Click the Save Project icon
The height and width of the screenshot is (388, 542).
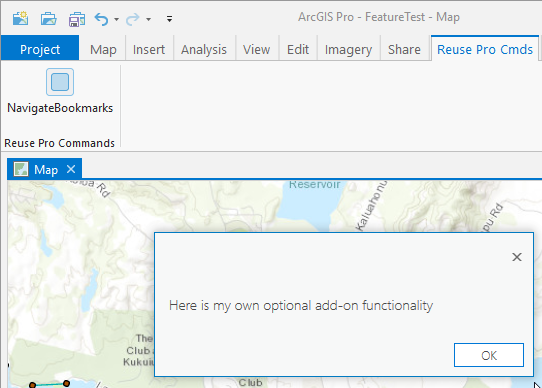77,19
